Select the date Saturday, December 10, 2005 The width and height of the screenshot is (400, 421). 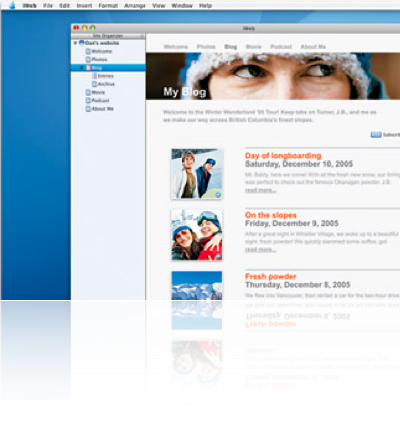pyautogui.click(x=299, y=164)
